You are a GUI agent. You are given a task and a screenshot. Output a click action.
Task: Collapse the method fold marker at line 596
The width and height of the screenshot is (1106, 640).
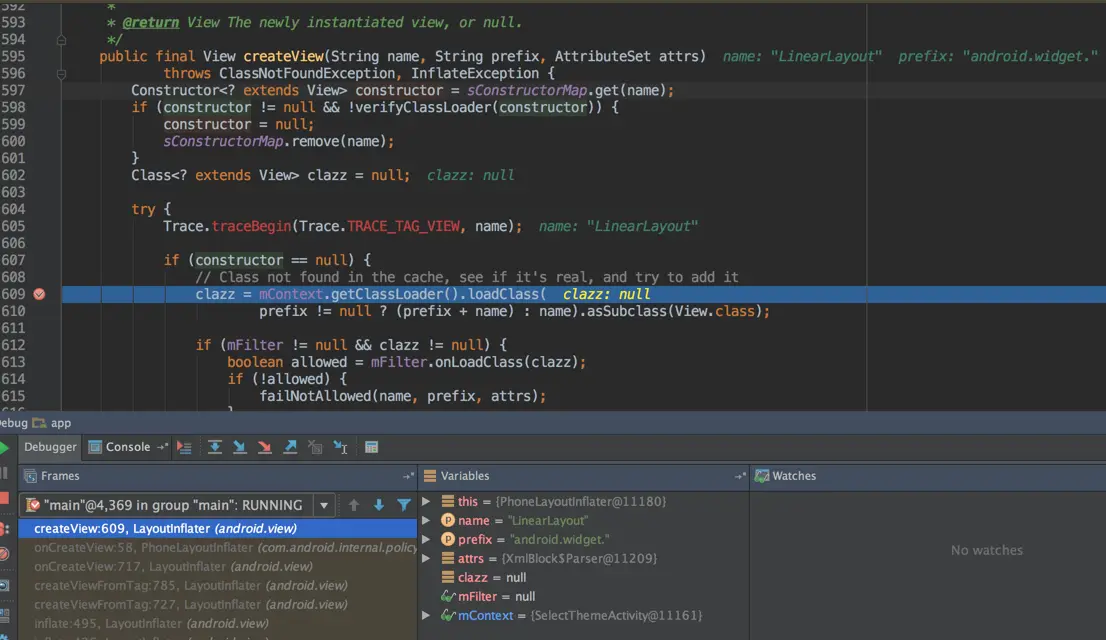[61, 73]
